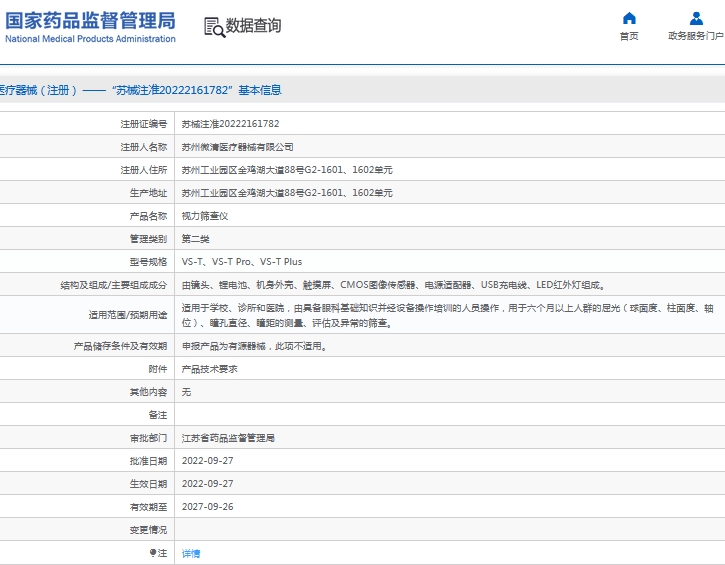
Task: Open the 政务服务门户 user icon
Action: coord(696,18)
